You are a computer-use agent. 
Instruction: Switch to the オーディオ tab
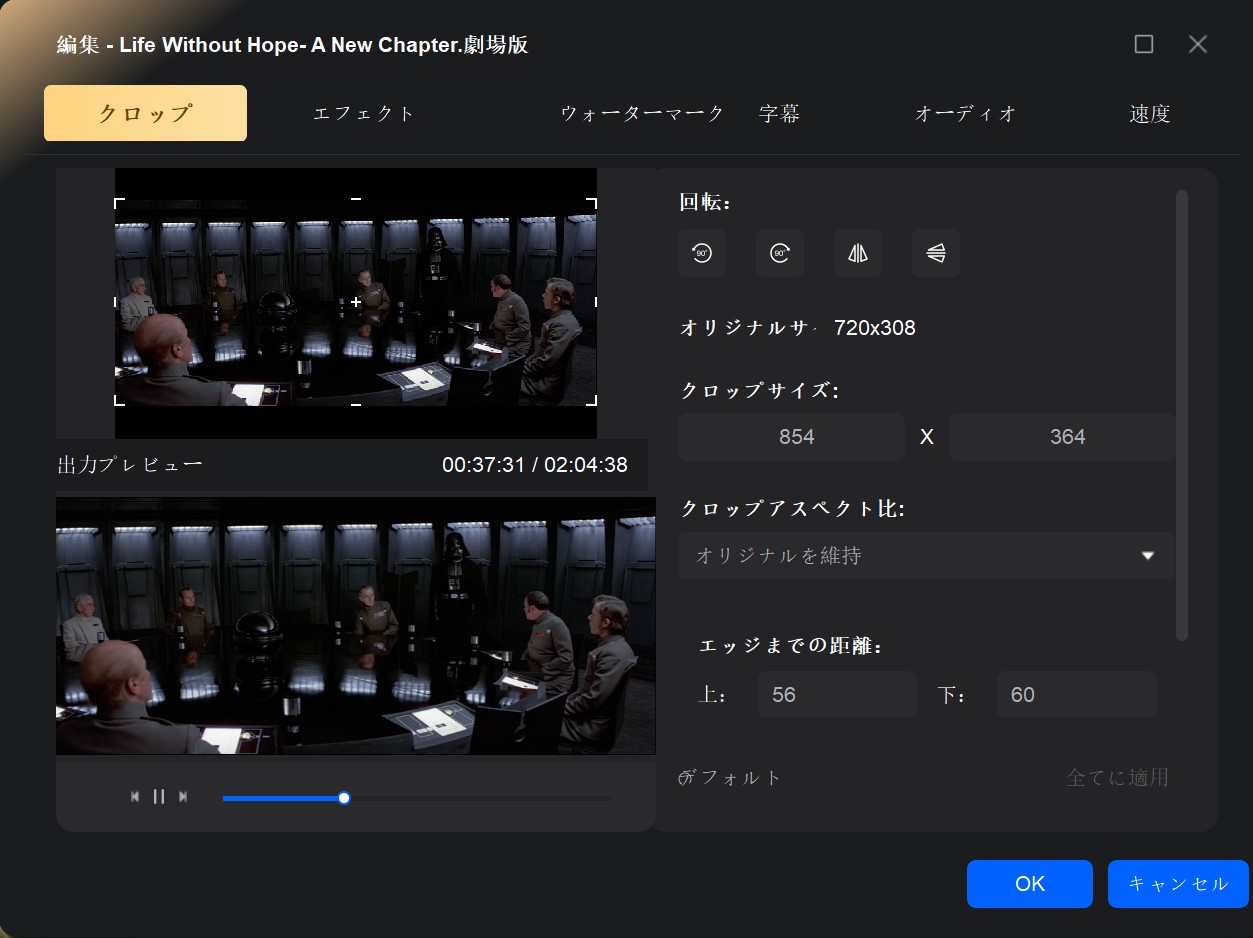click(x=966, y=113)
